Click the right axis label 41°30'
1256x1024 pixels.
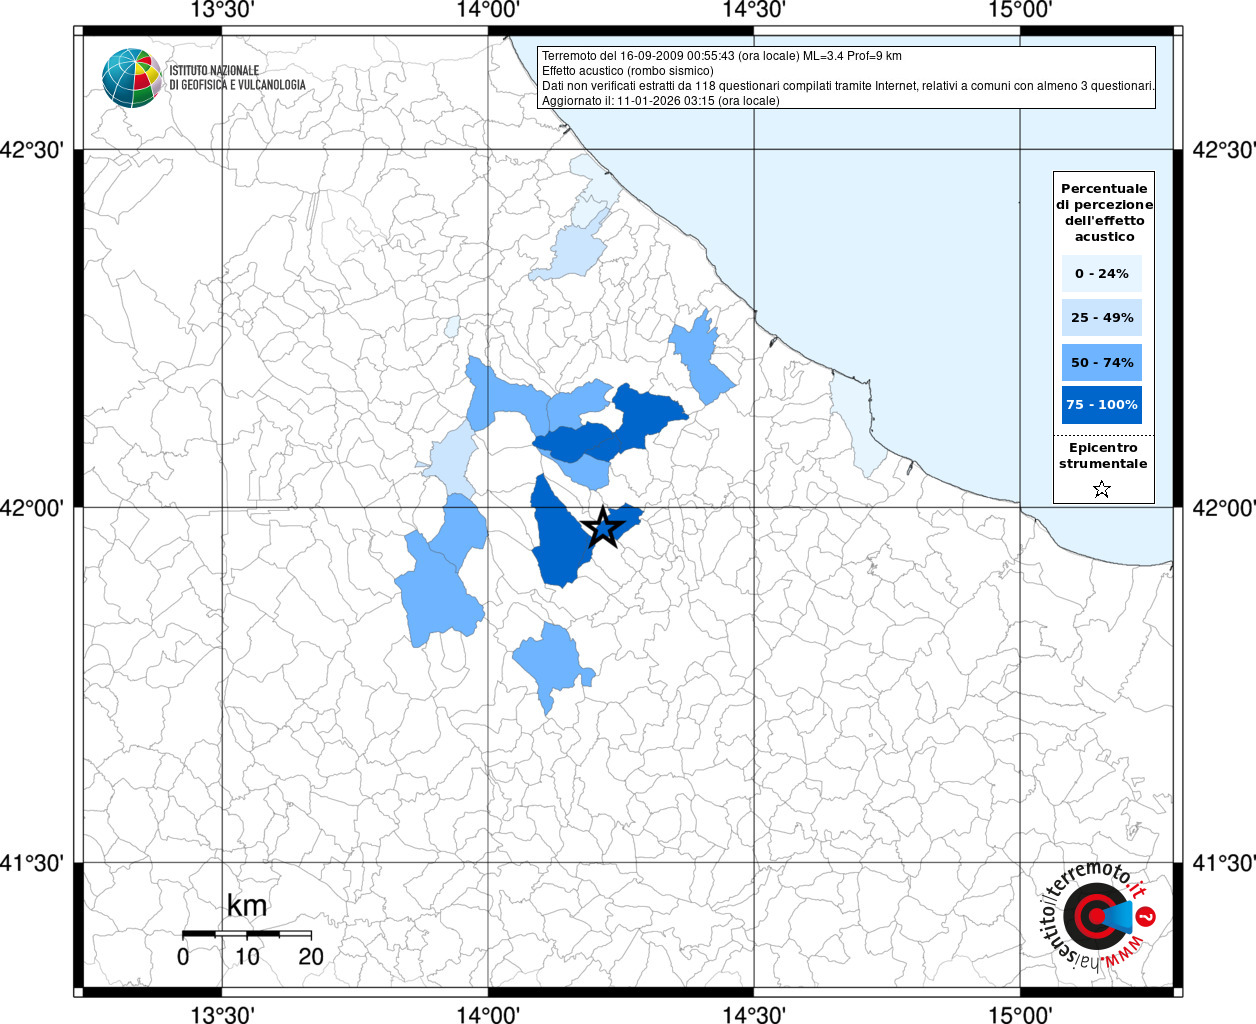(1224, 863)
